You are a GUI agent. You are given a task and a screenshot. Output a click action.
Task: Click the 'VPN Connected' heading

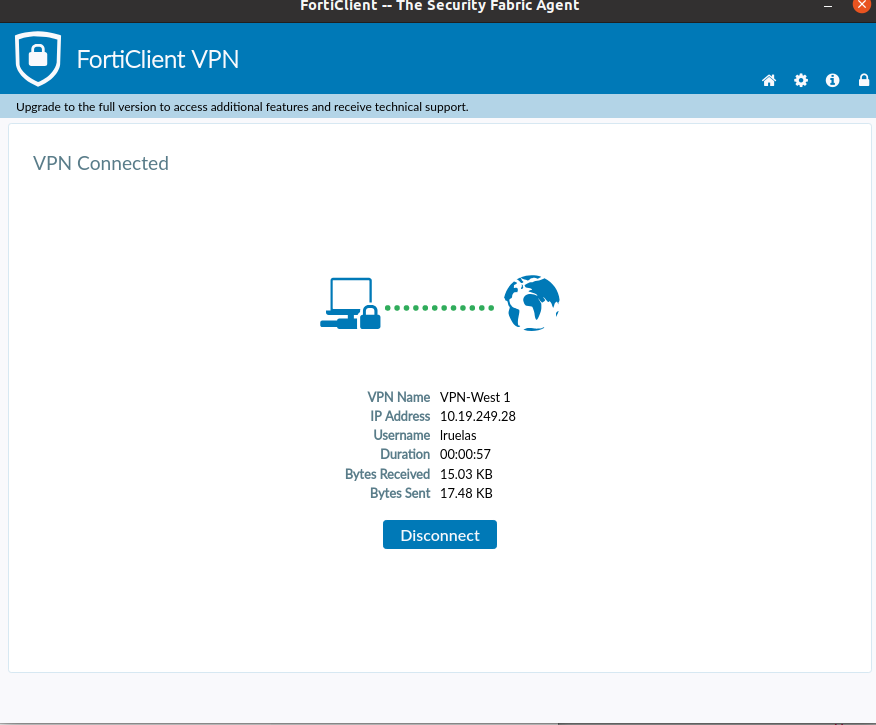[101, 163]
